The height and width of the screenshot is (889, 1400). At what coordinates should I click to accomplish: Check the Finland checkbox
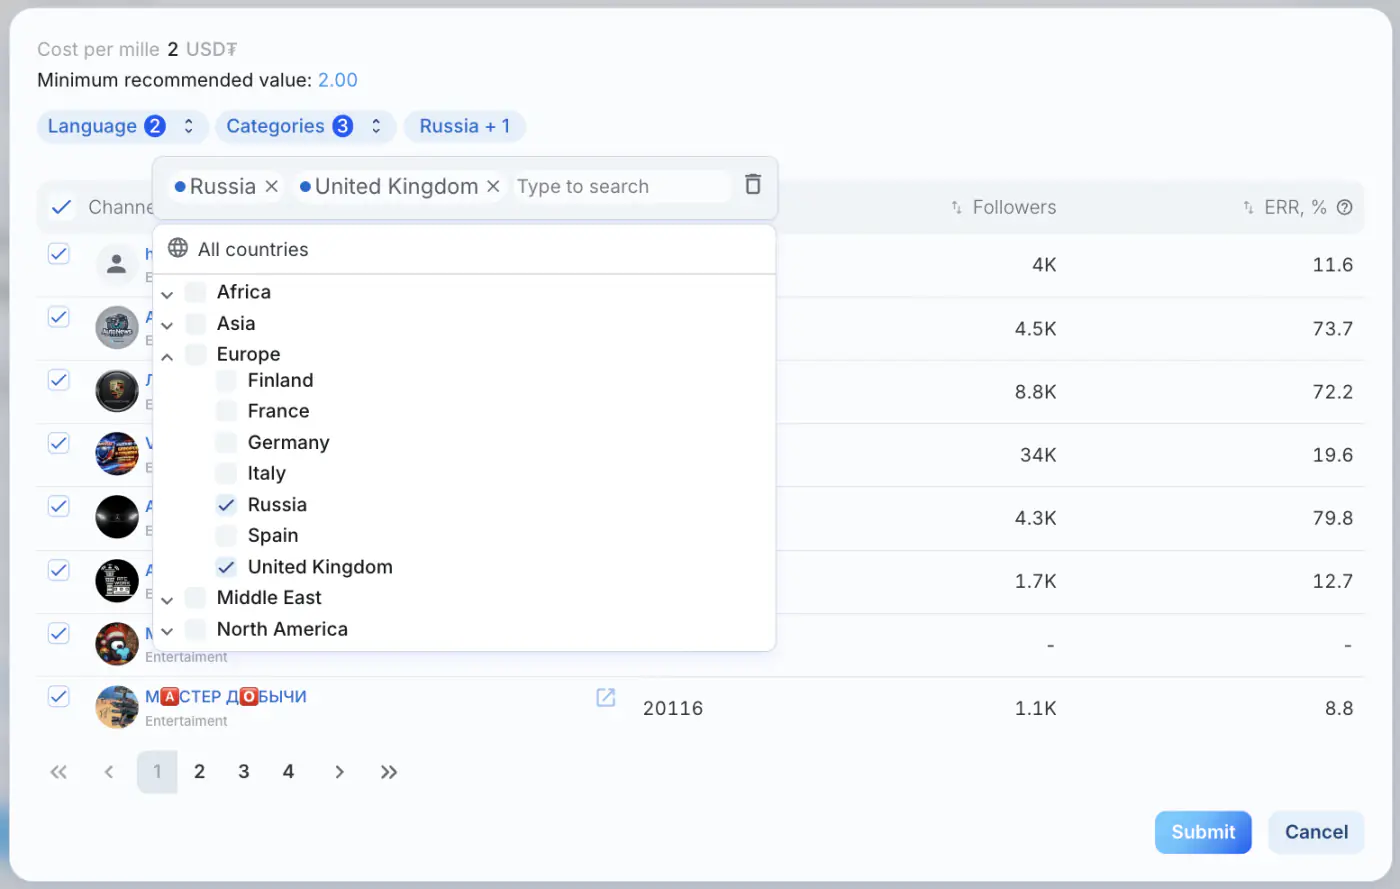click(227, 381)
